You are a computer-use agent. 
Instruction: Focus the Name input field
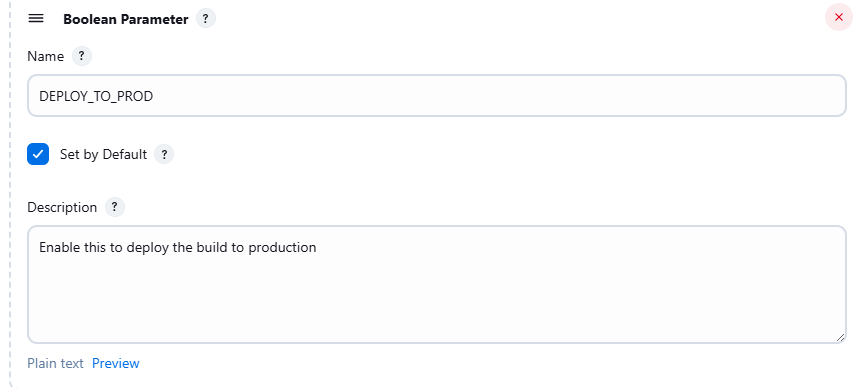point(437,95)
